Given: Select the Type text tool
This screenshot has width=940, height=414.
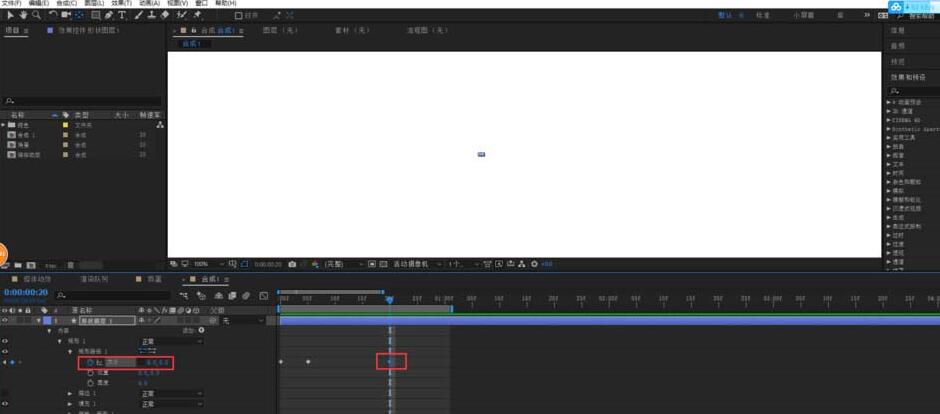Looking at the screenshot, I should click(x=122, y=14).
